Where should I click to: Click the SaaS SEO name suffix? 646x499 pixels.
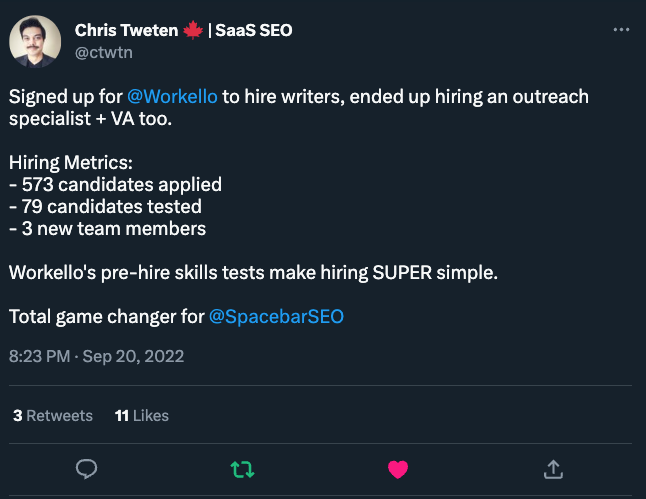tap(254, 30)
